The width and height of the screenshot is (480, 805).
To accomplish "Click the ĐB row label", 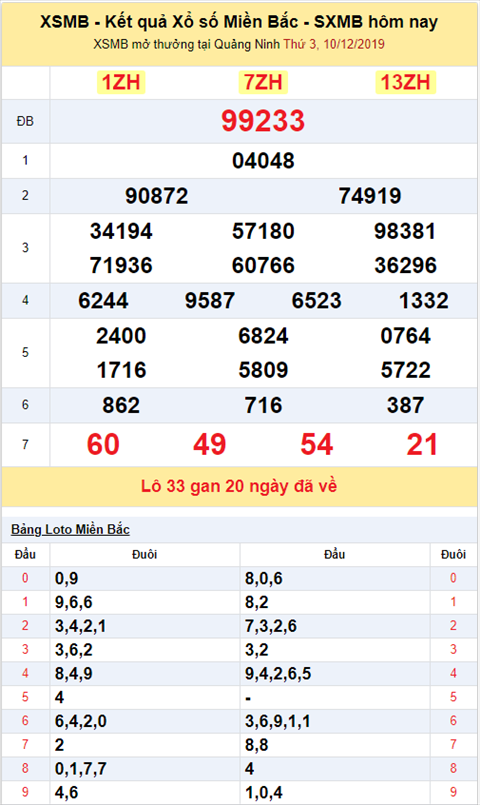I will (x=25, y=121).
